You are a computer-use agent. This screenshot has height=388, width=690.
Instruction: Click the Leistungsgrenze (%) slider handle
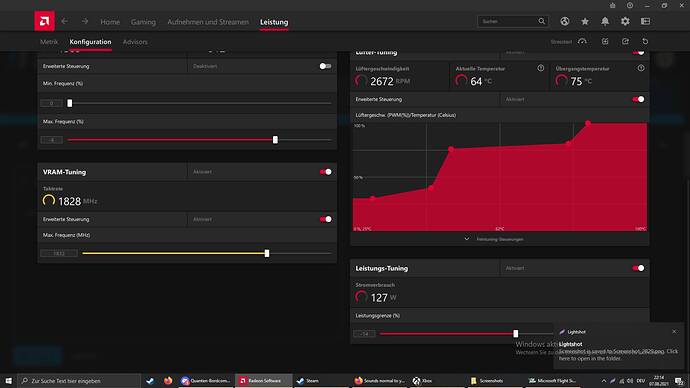[515, 333]
